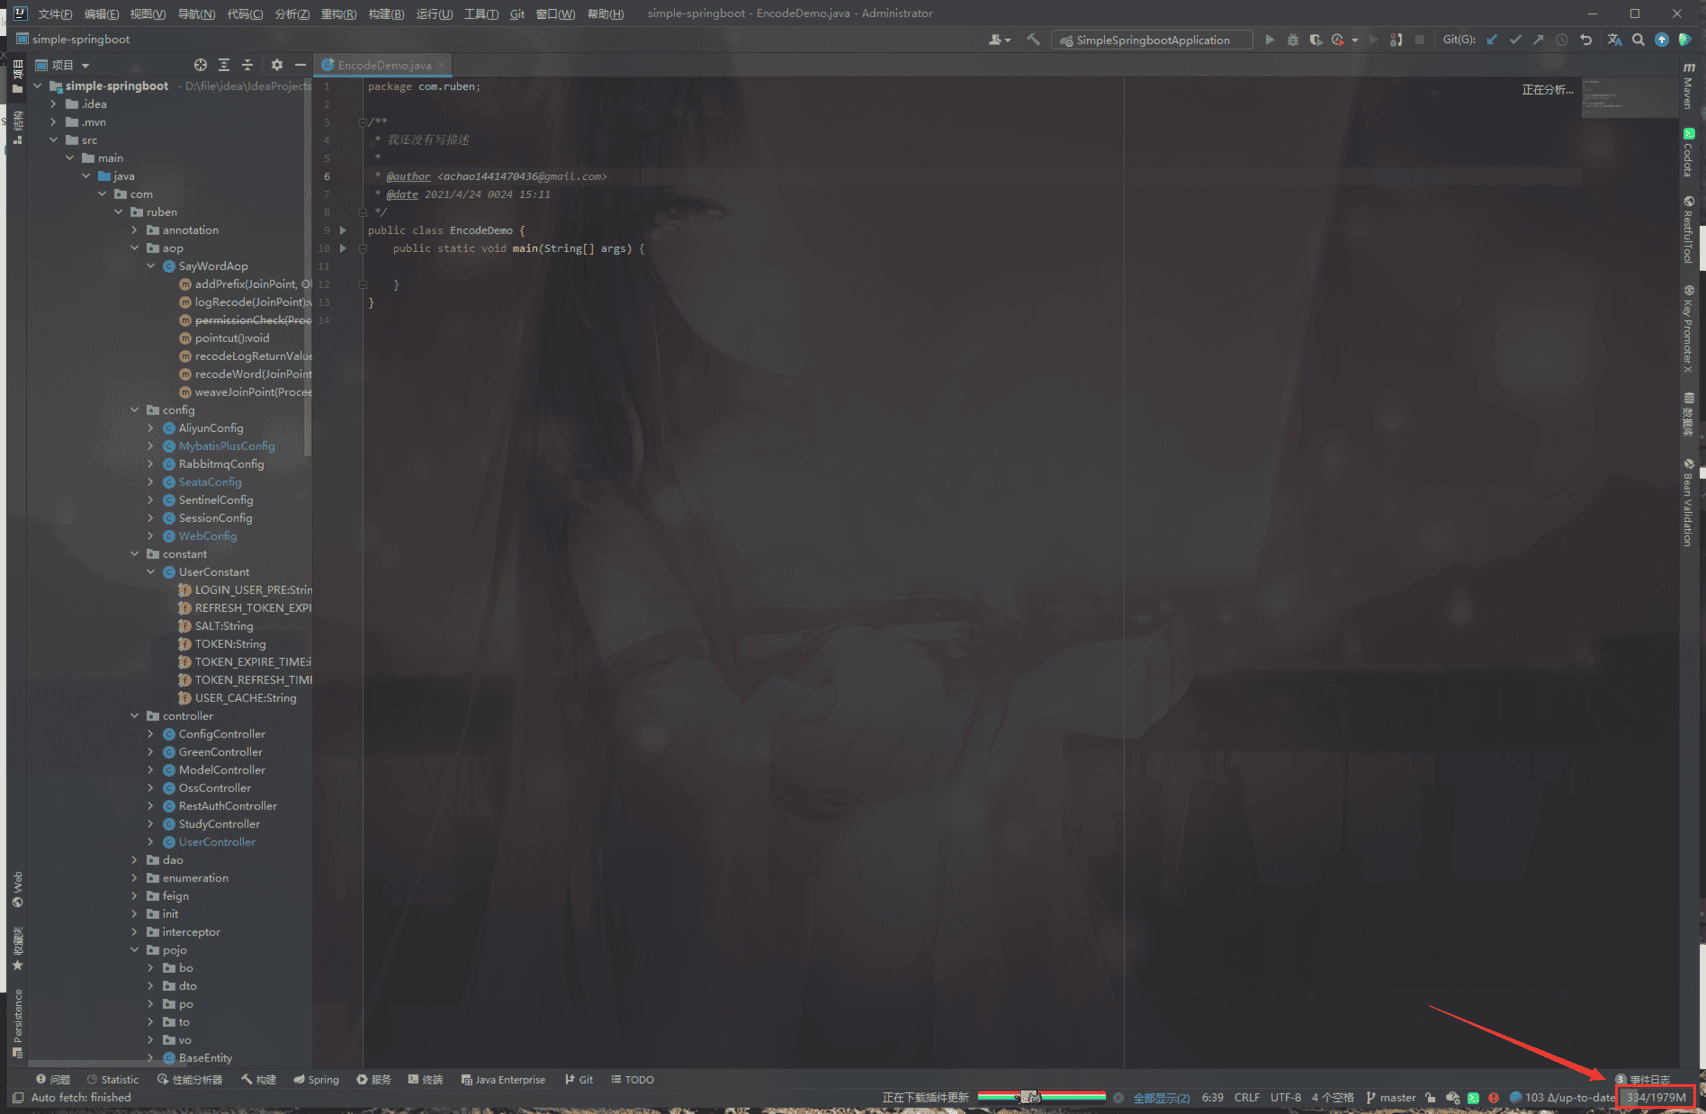The height and width of the screenshot is (1114, 1706).
Task: Collapse the controller folder in project tree
Action: pos(135,716)
